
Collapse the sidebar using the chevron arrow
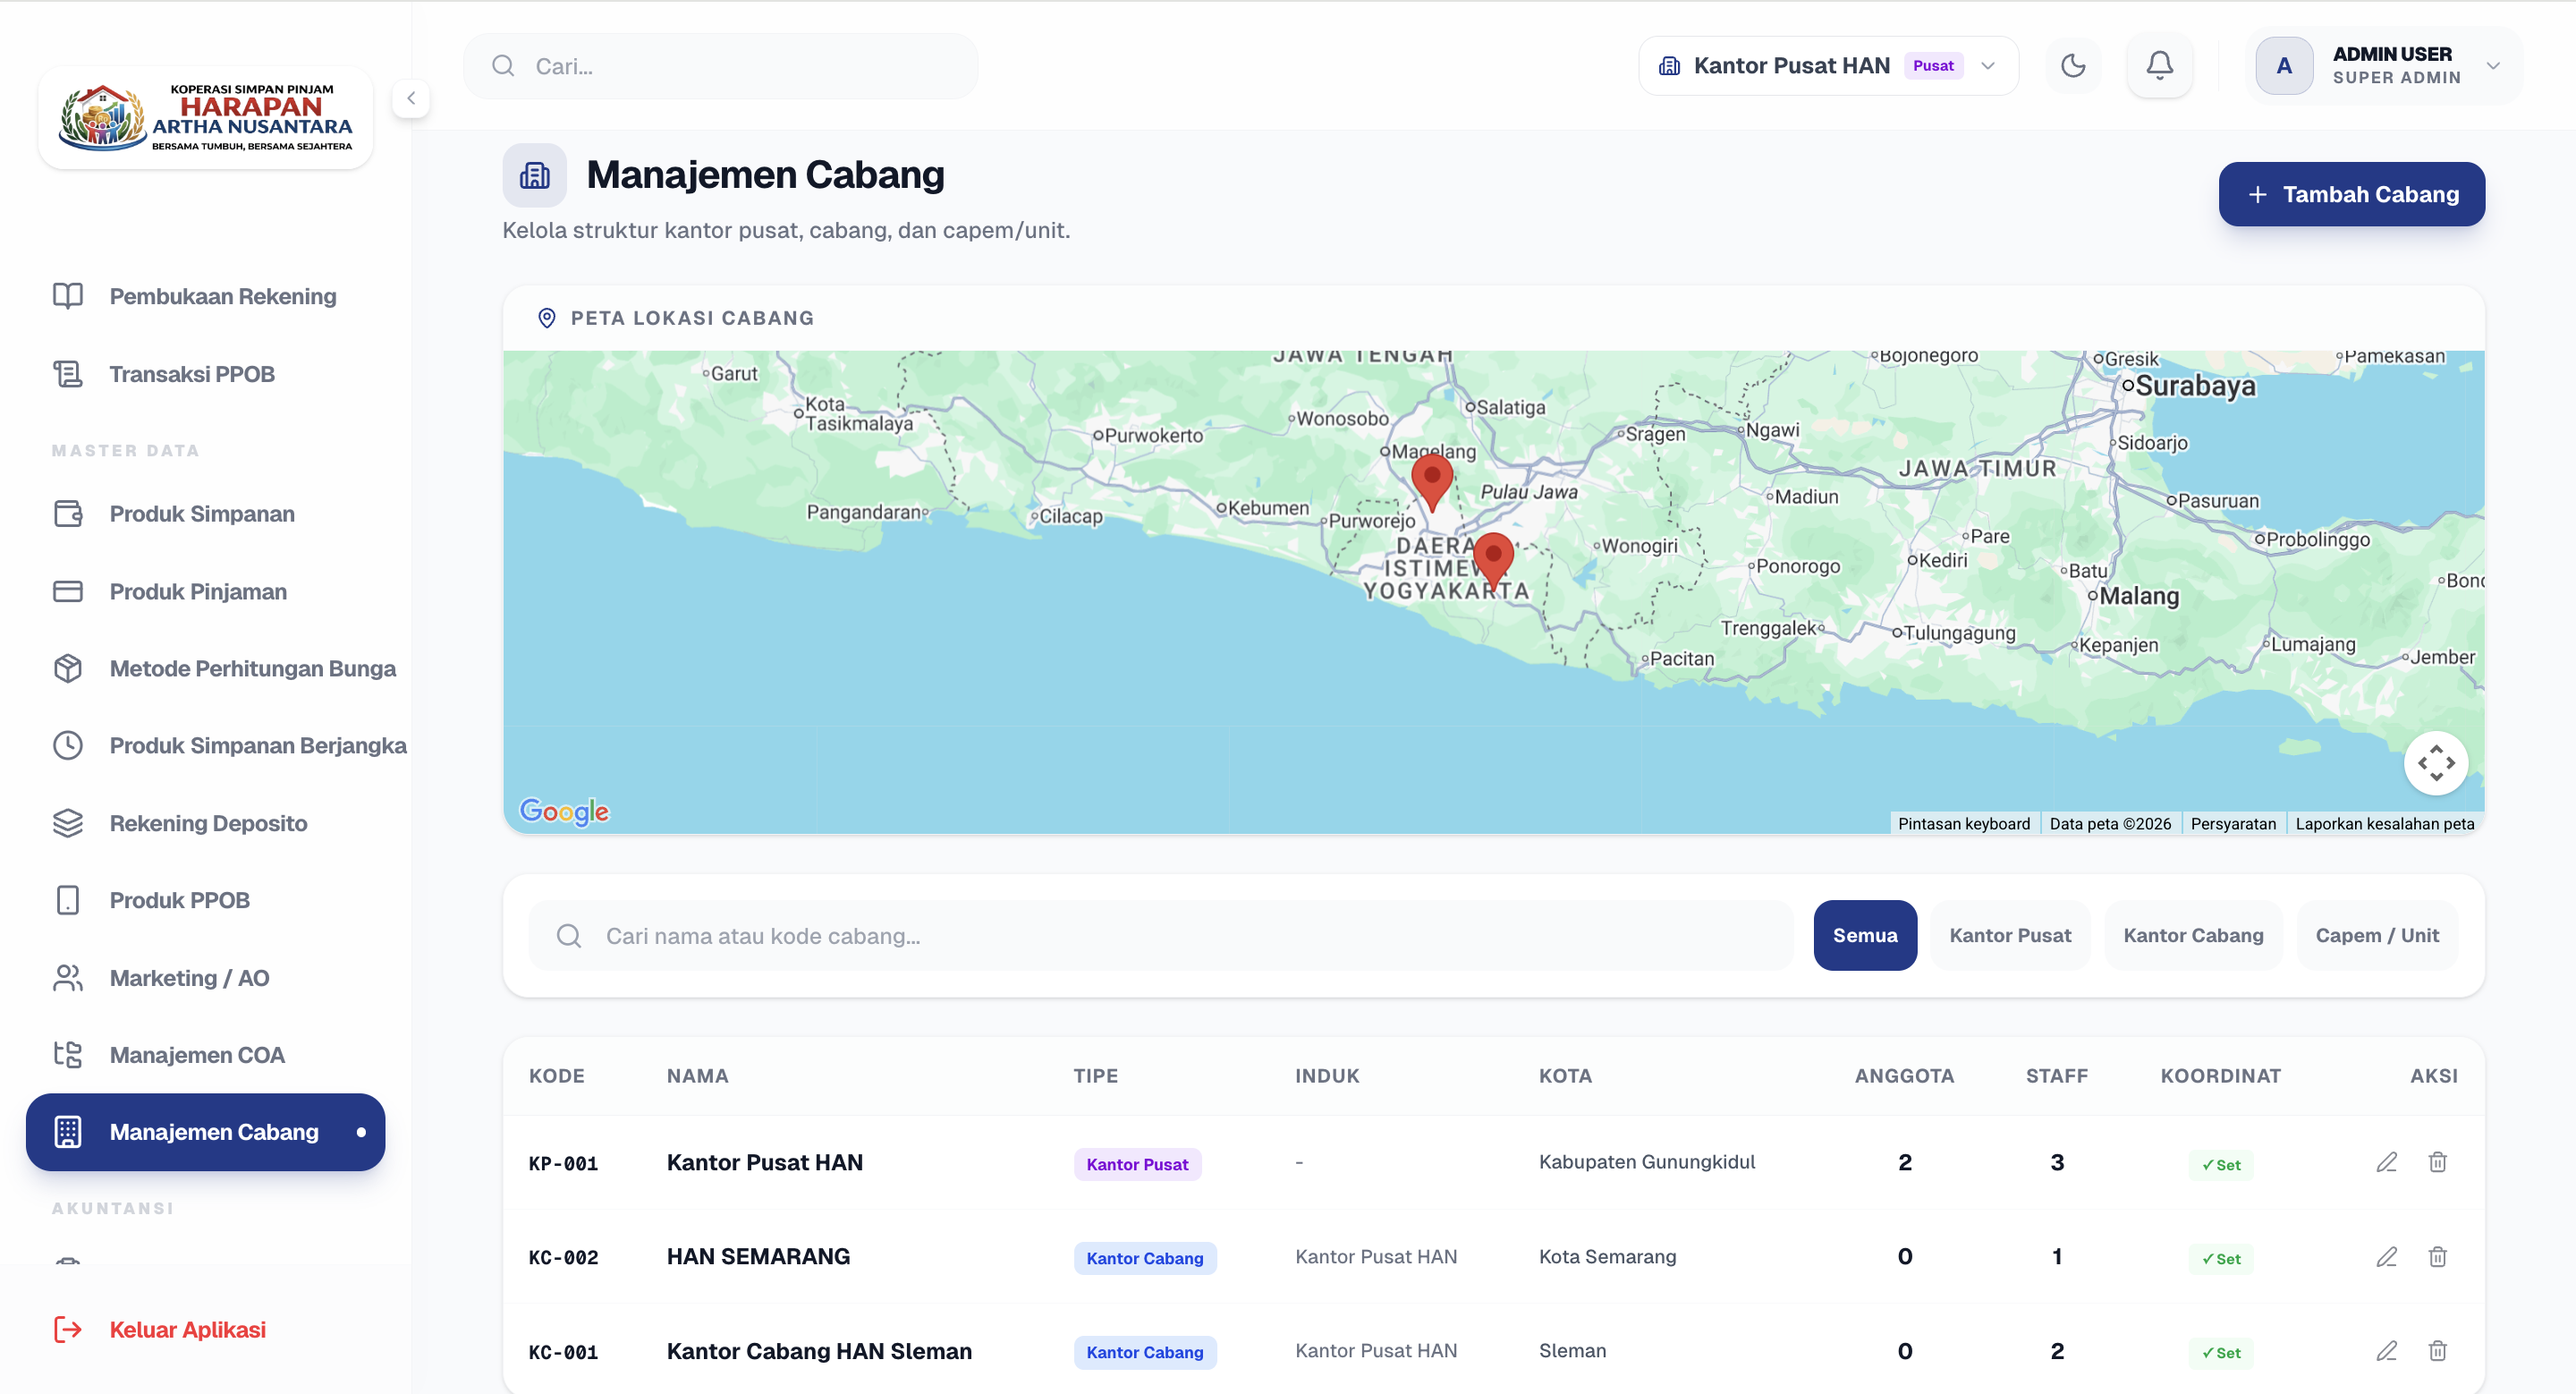click(x=411, y=98)
